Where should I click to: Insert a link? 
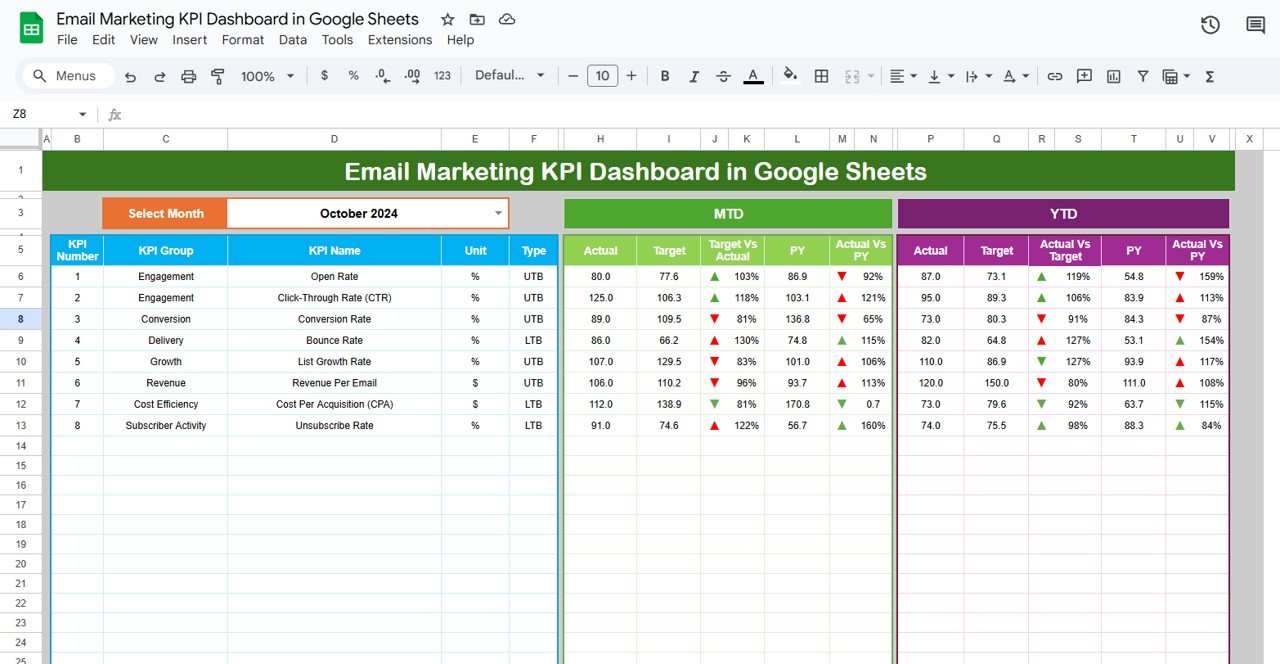coord(1055,76)
